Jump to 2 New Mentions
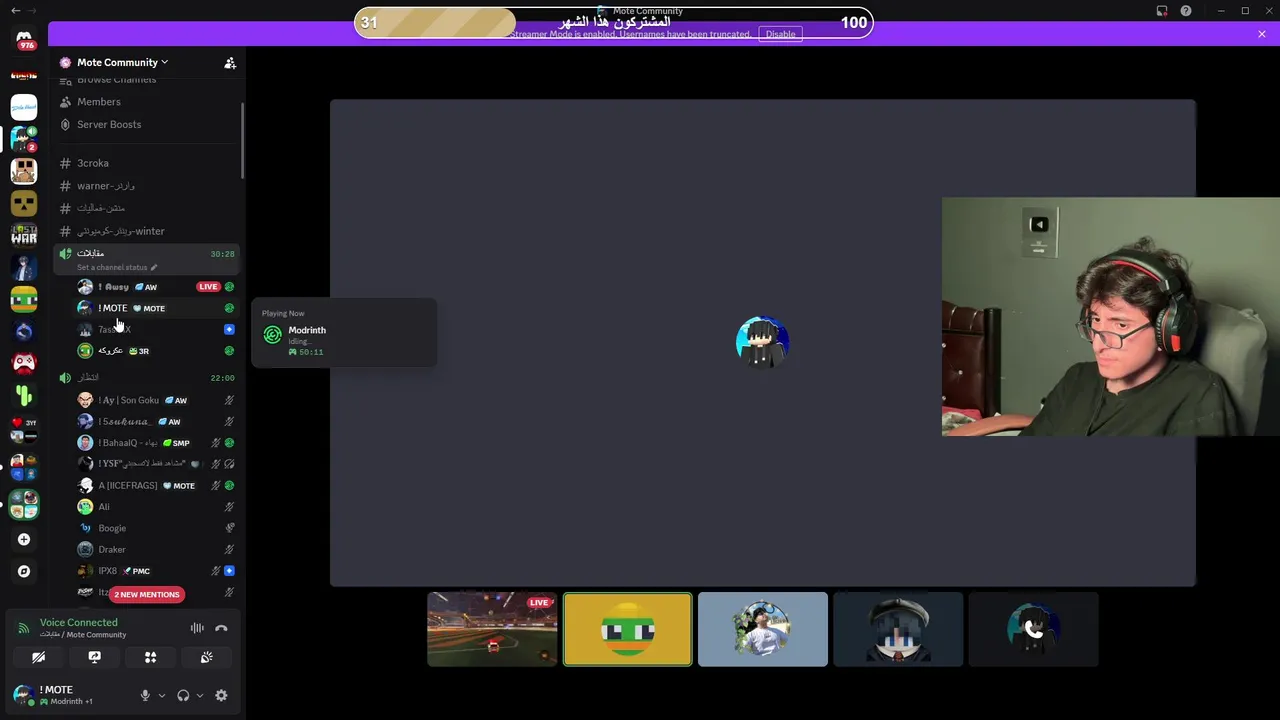The height and width of the screenshot is (720, 1280). tap(147, 594)
